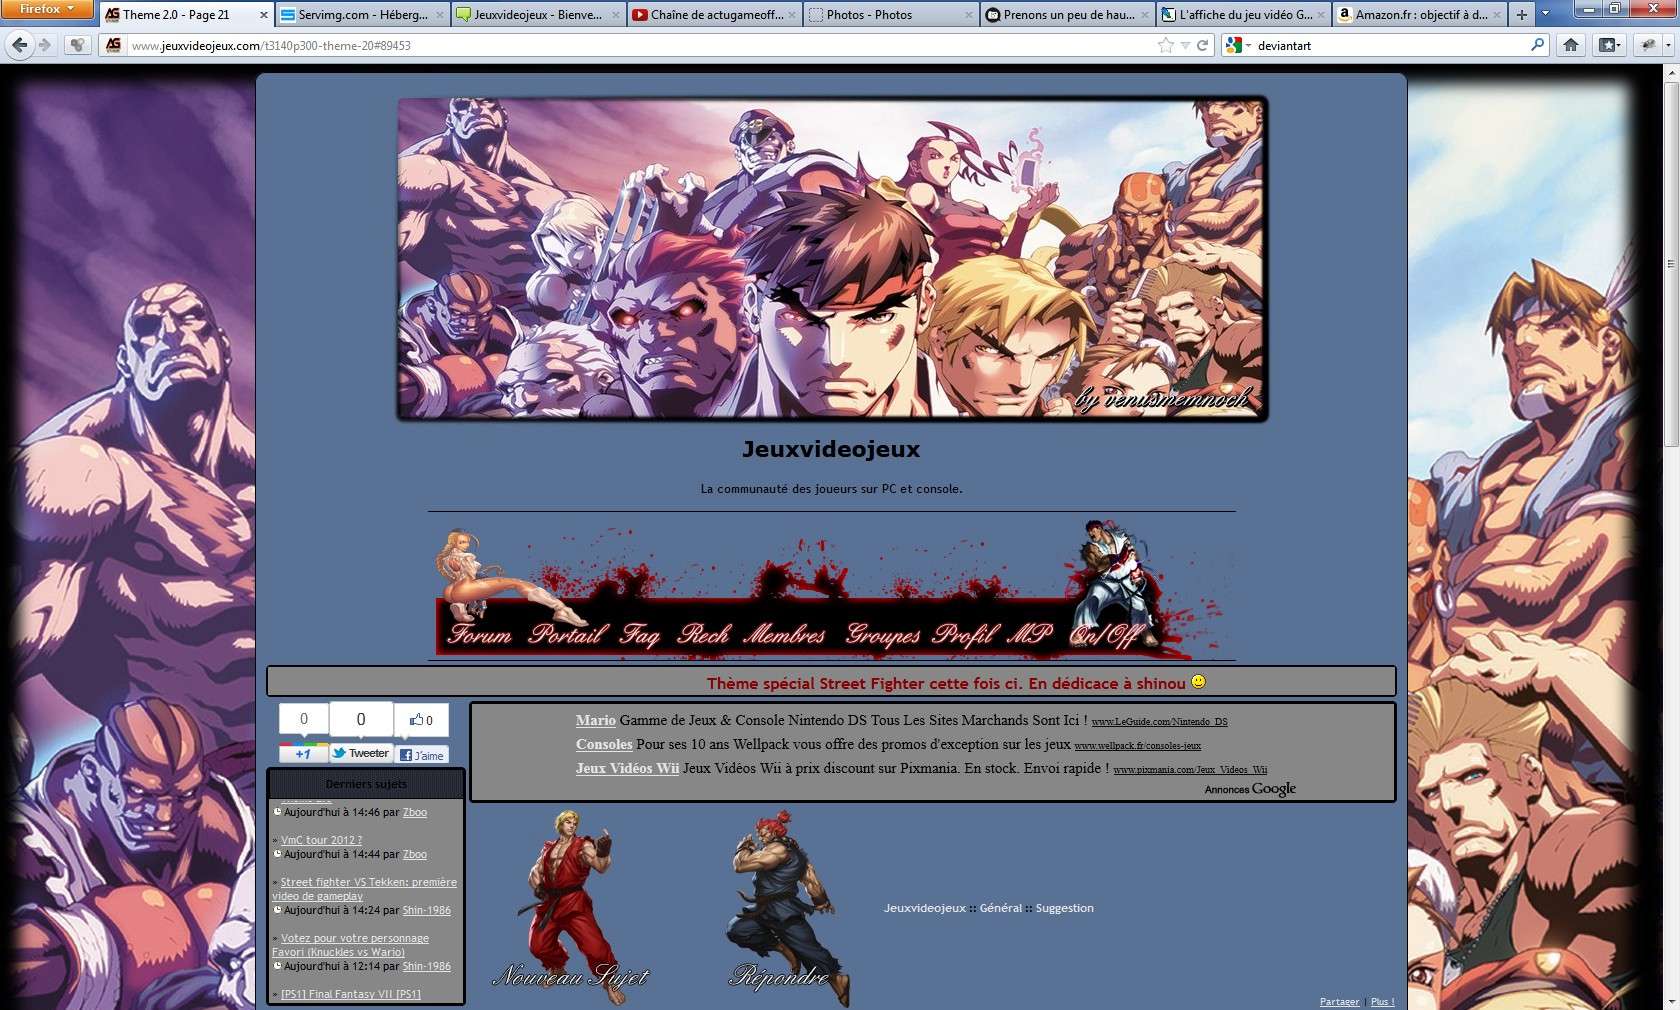1680x1010 pixels.
Task: Run search with the magnifier icon
Action: pos(1538,45)
